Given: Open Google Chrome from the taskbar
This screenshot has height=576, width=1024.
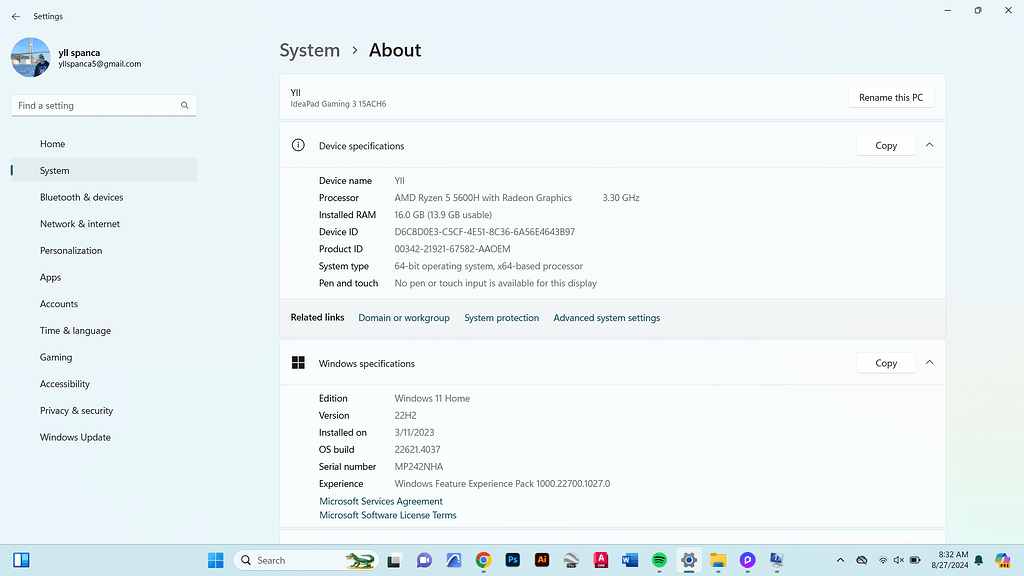Looking at the screenshot, I should 483,560.
